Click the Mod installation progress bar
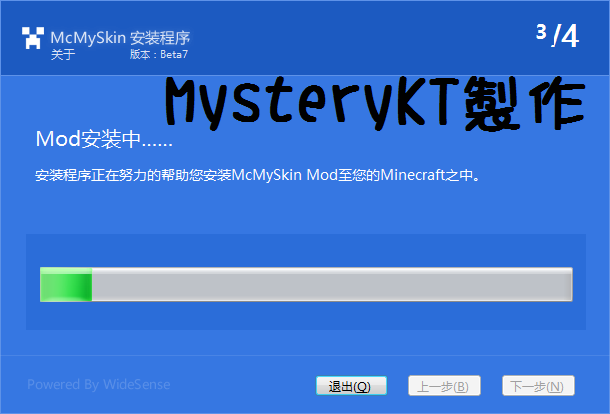This screenshot has width=610, height=414. 306,284
